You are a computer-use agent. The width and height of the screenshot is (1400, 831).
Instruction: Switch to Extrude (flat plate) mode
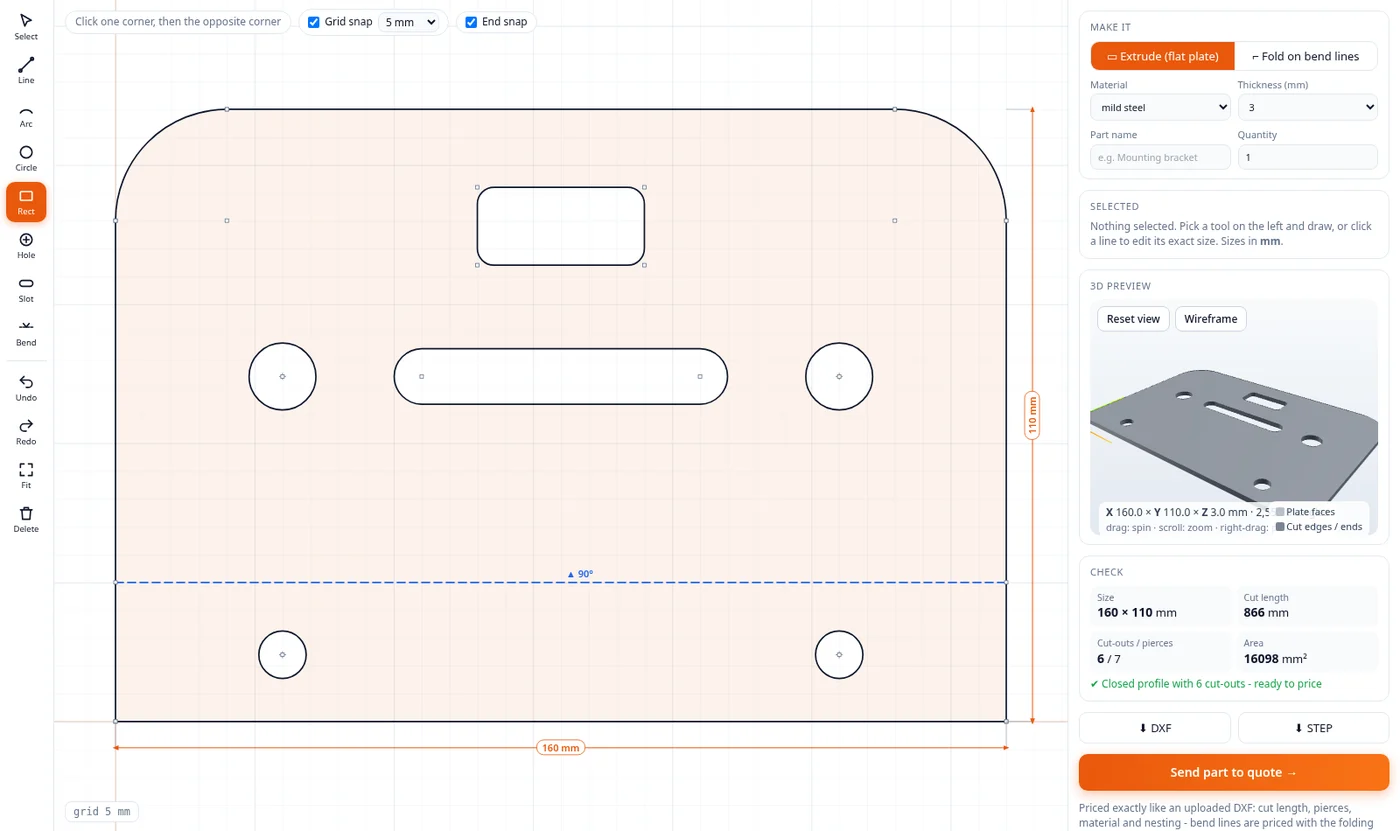coord(1163,56)
